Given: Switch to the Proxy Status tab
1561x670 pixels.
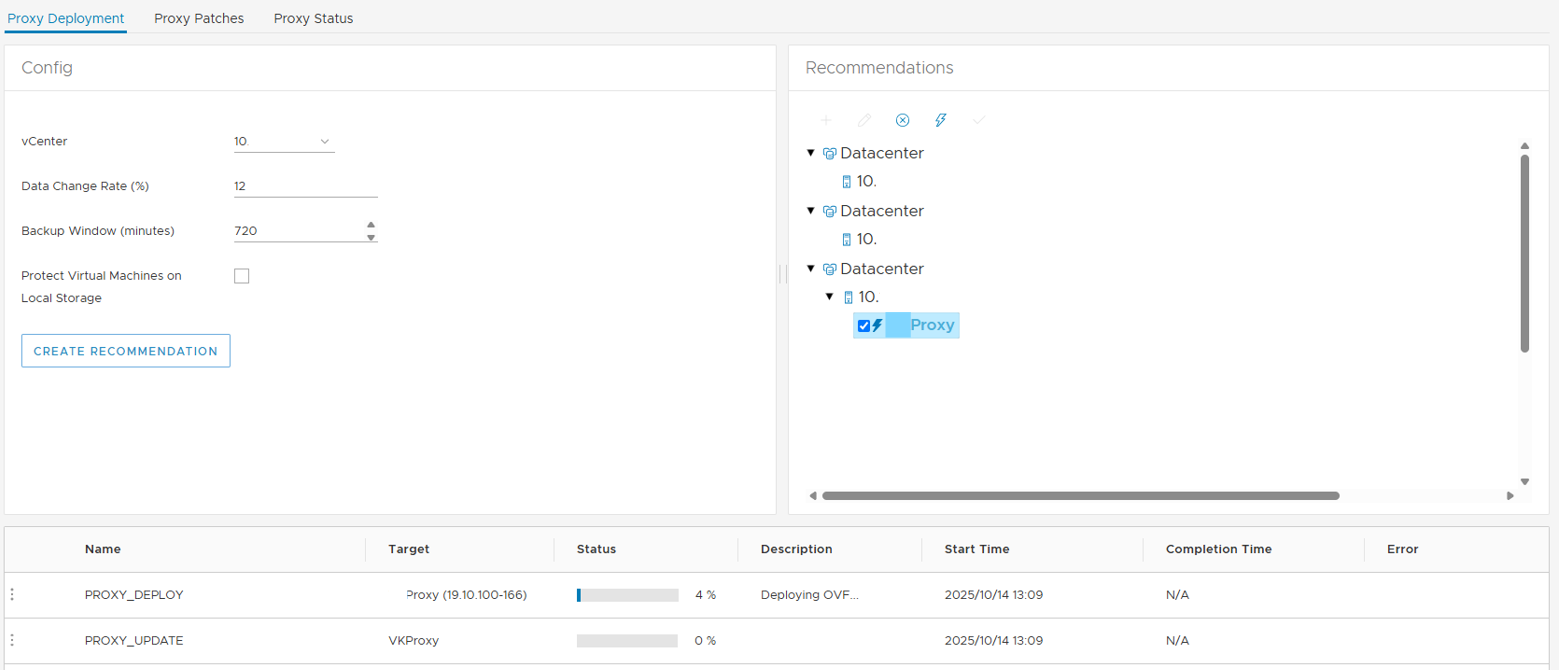Looking at the screenshot, I should tap(313, 18).
